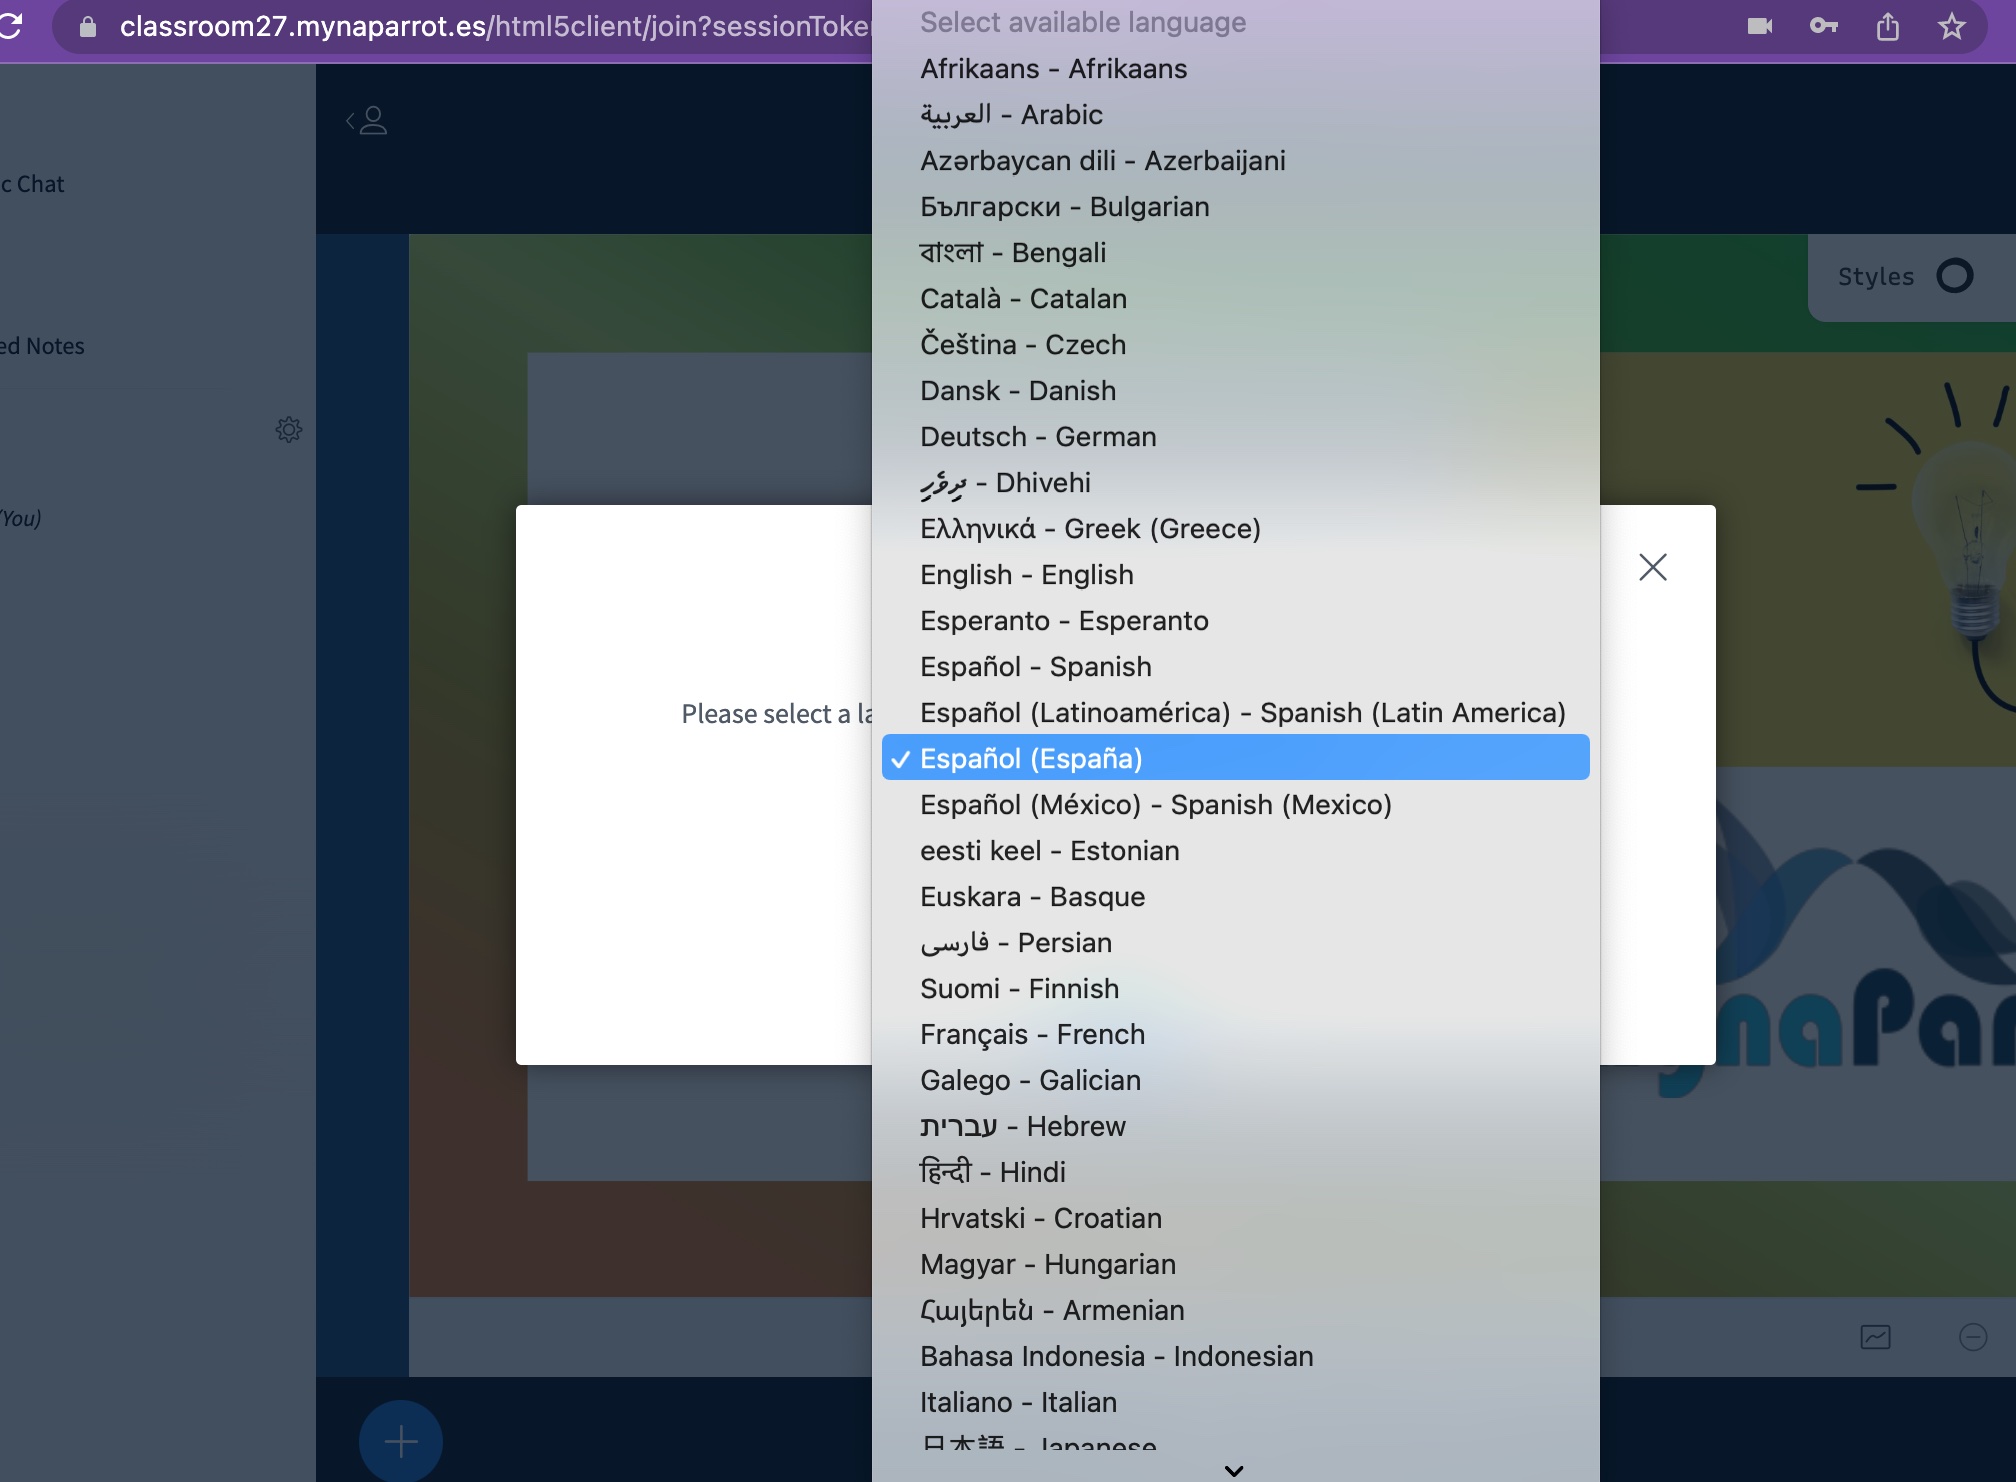Click the share page icon
The height and width of the screenshot is (1482, 2016).
[1888, 26]
